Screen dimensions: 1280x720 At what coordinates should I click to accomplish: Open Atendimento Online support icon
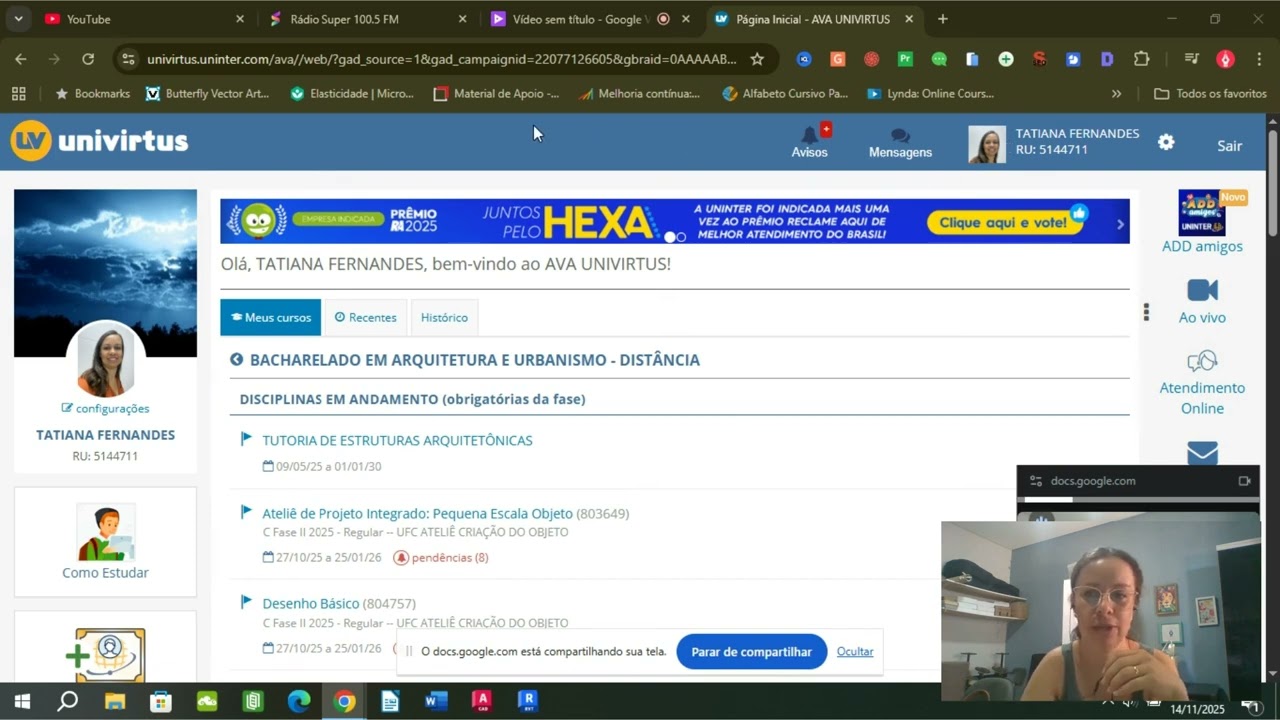click(1202, 361)
